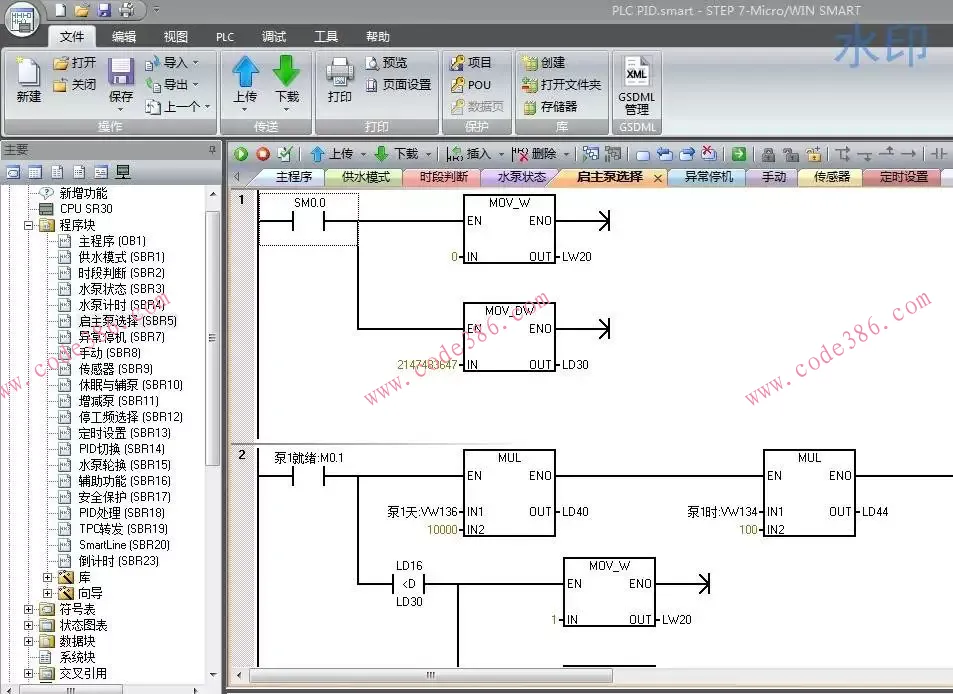Expand the 库 folder in tree
This screenshot has height=694, width=953.
tap(47, 577)
